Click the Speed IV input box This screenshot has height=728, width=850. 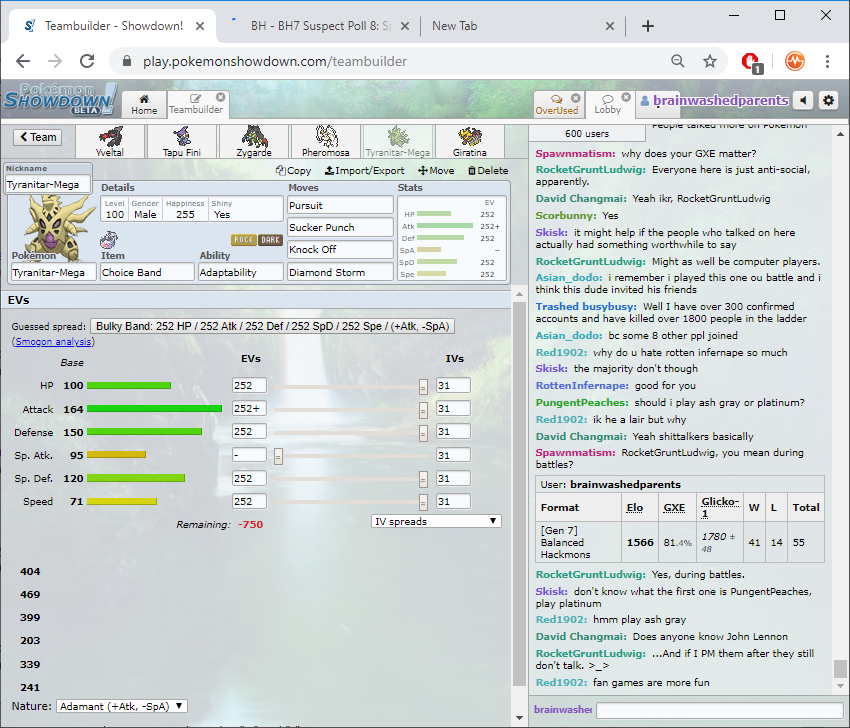tap(453, 501)
